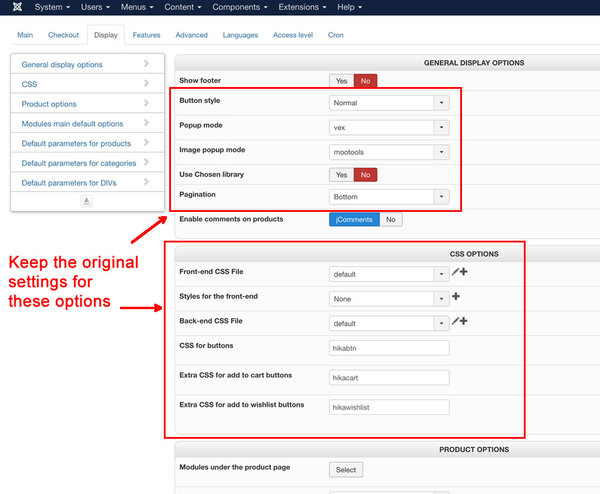Click chevron next to Default parameters for categories
The image size is (600, 494).
coord(146,162)
